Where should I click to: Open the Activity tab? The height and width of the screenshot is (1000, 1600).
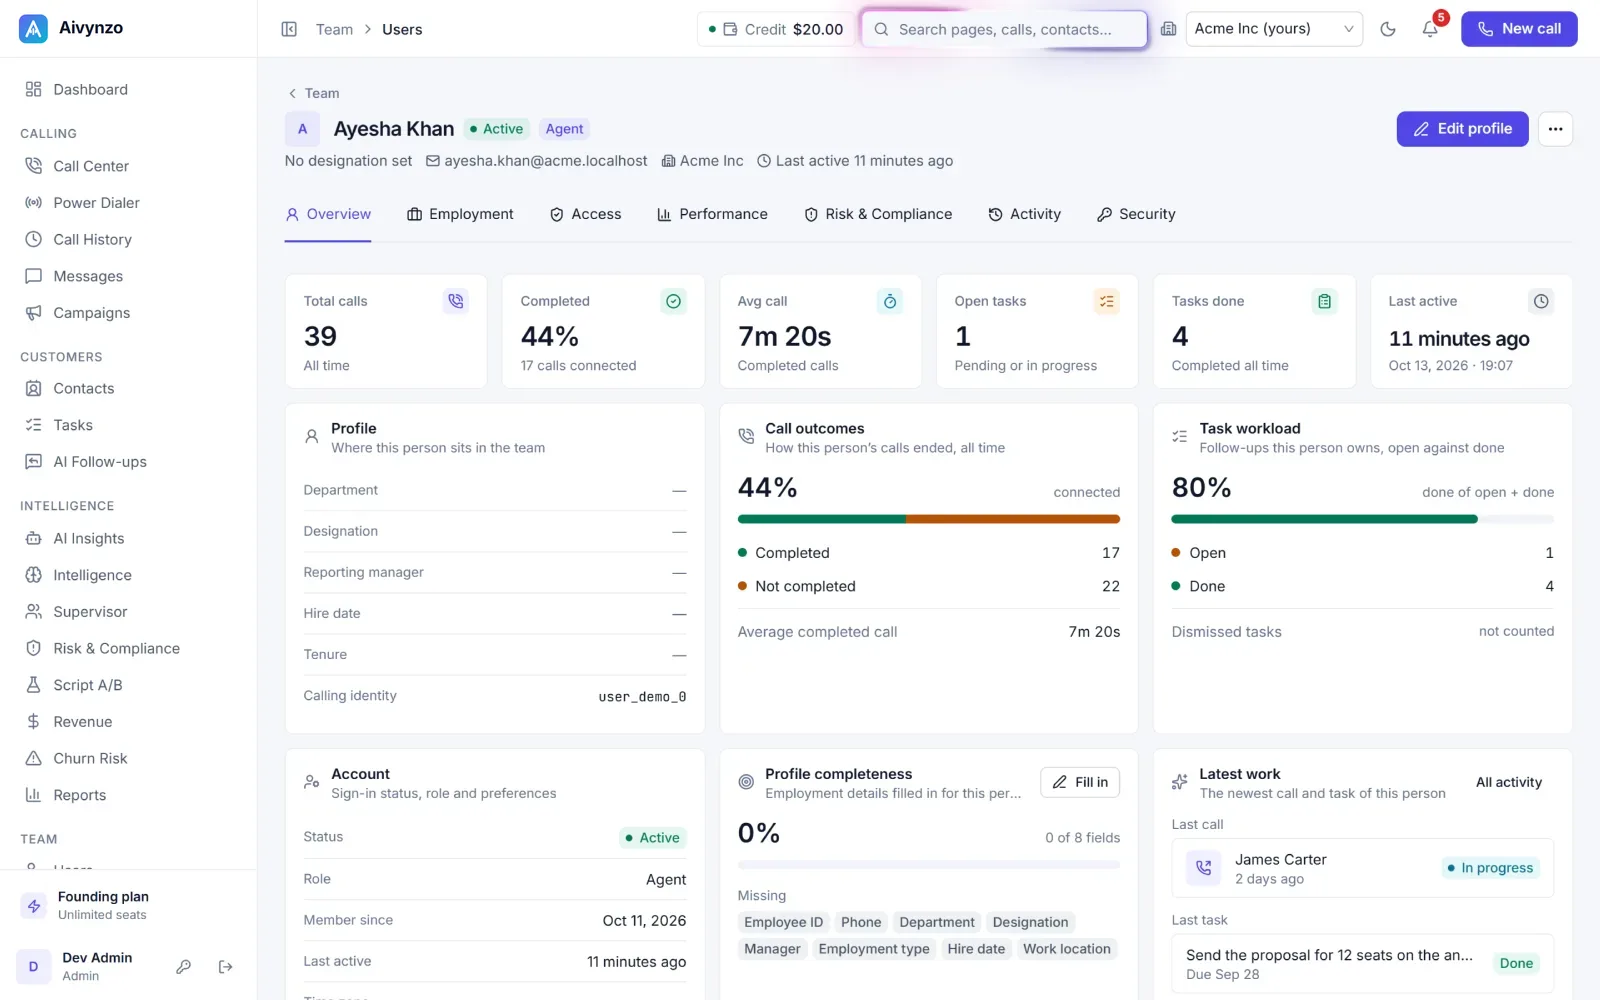[1024, 214]
